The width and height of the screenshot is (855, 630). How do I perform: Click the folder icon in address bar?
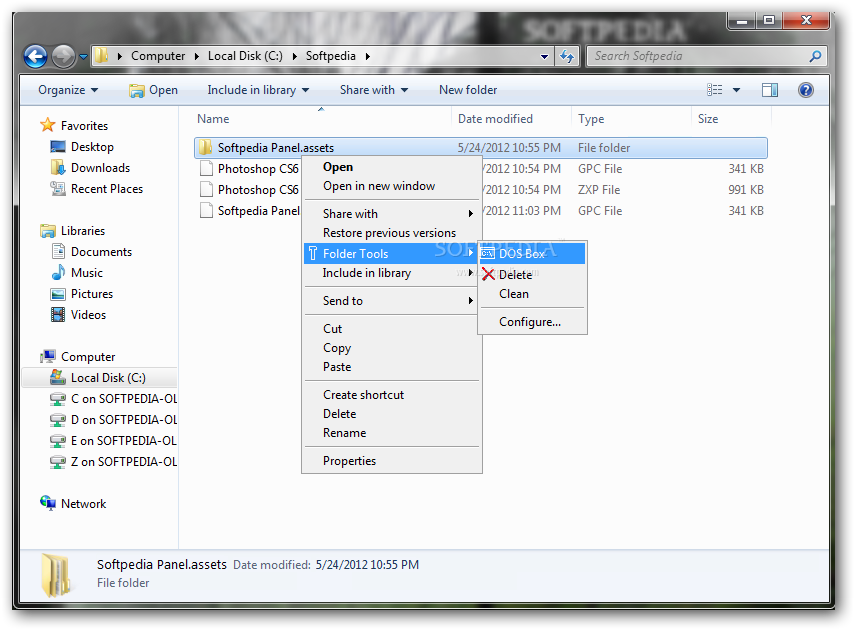pyautogui.click(x=101, y=56)
